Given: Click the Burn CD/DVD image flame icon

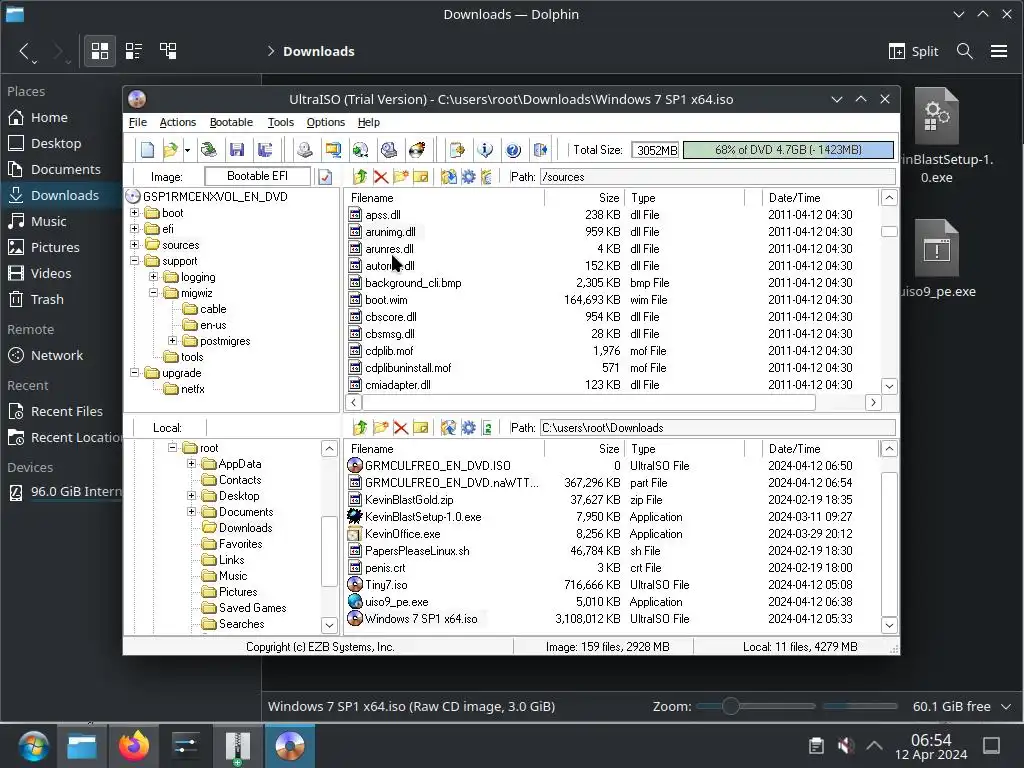Looking at the screenshot, I should (x=417, y=150).
